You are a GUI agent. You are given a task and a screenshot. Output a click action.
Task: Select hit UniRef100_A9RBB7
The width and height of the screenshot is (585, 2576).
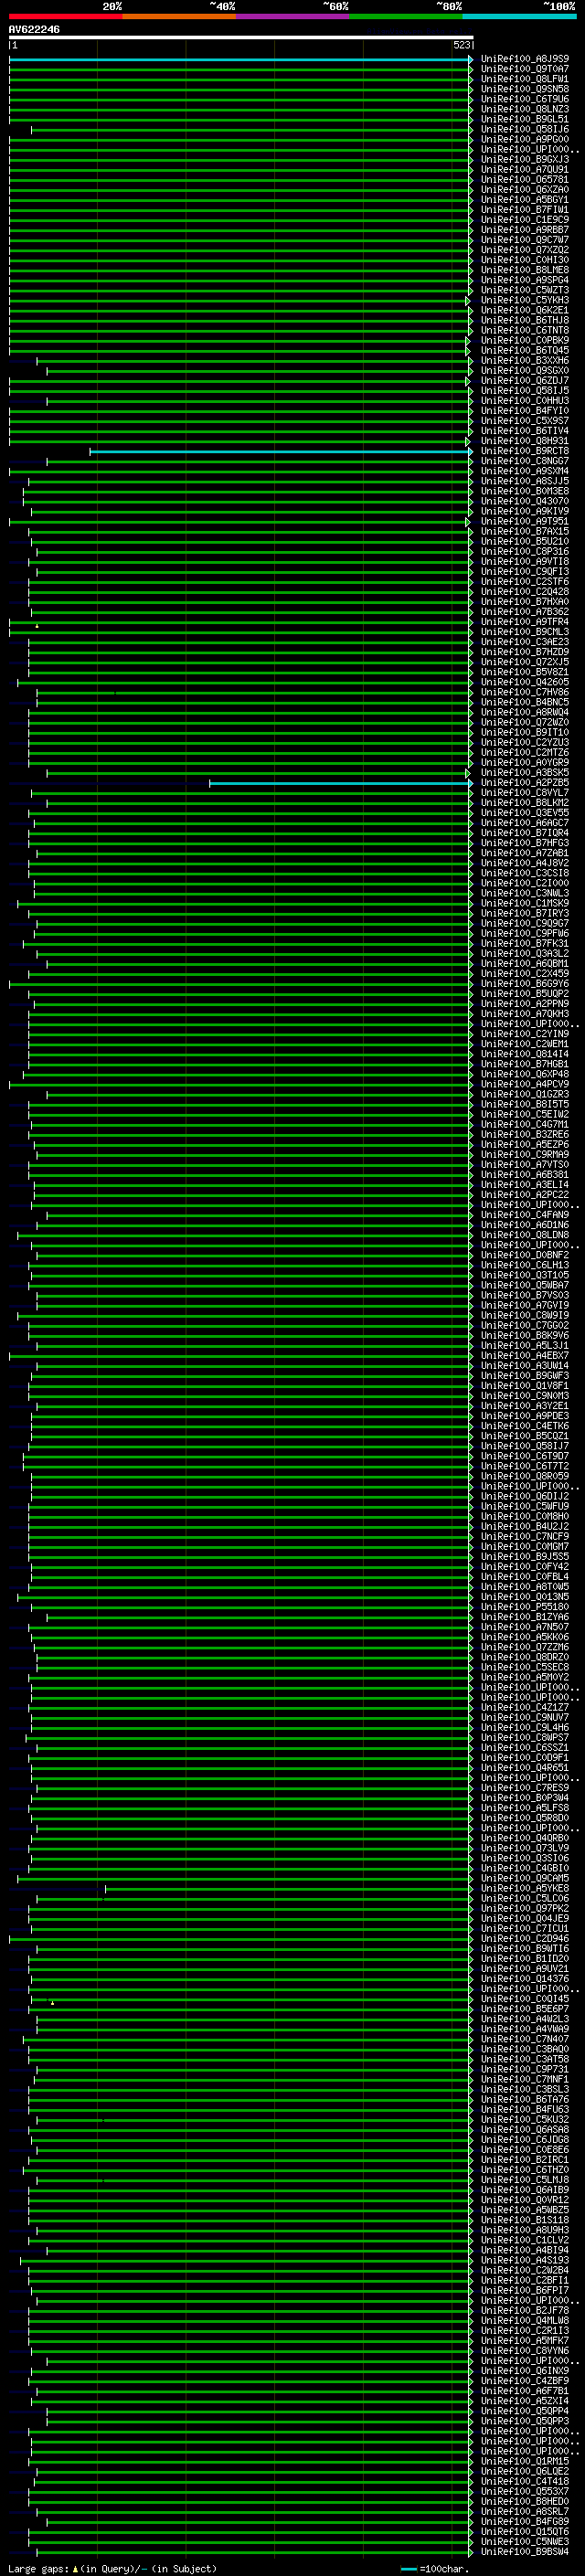point(525,231)
